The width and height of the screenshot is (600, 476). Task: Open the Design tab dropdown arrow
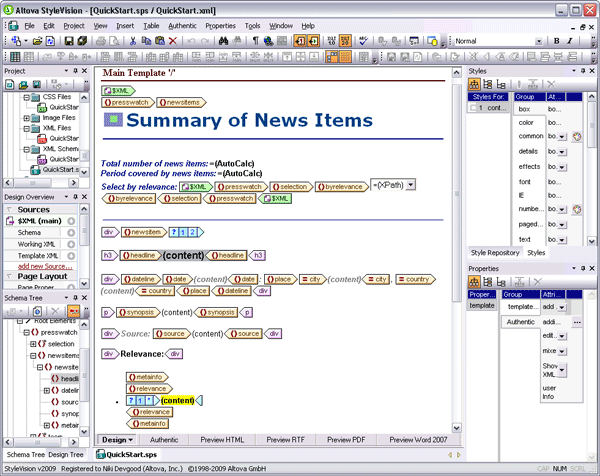click(x=130, y=440)
